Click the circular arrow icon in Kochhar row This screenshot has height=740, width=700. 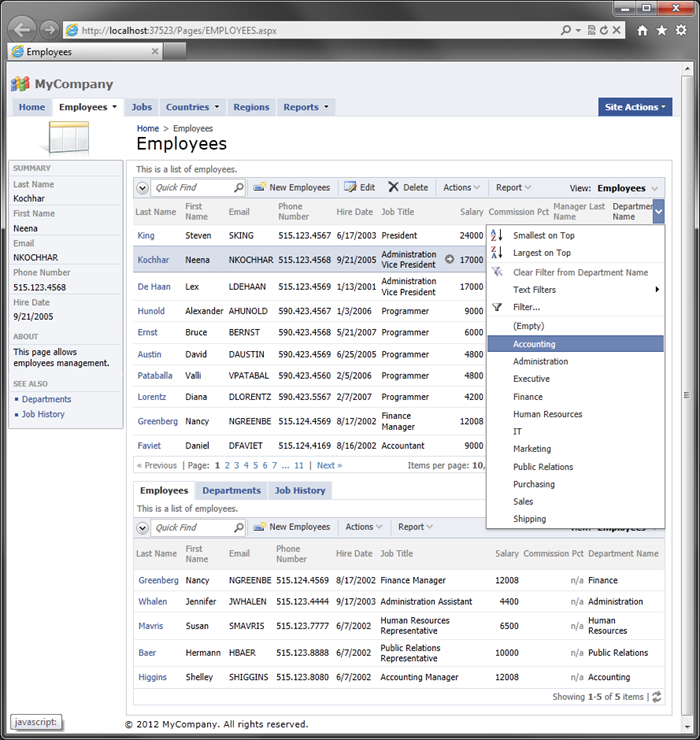pyautogui.click(x=449, y=259)
